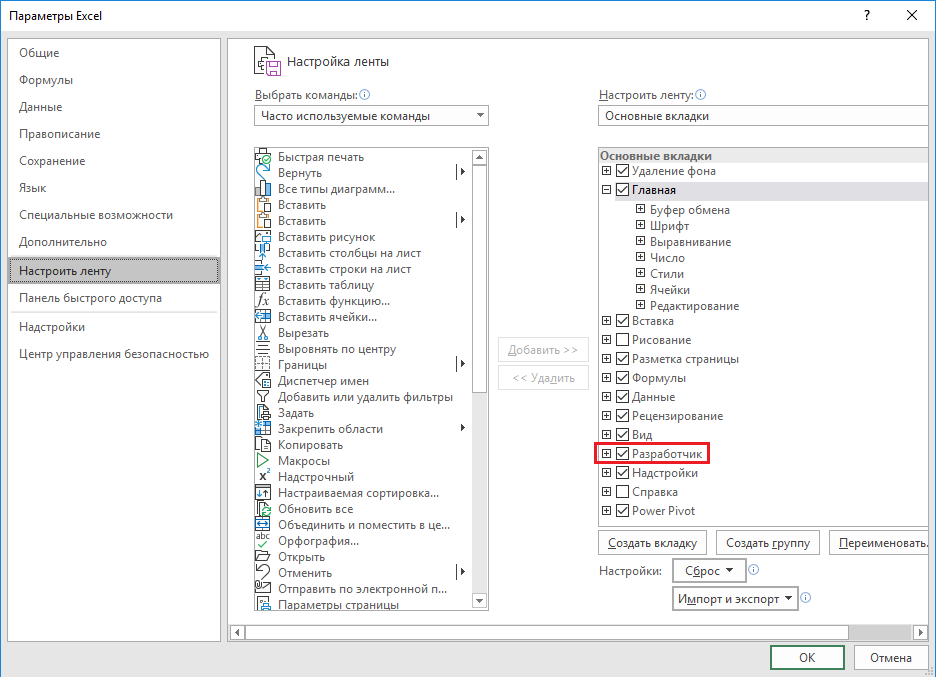The image size is (936, 677).
Task: Uncheck the Формулы tab checkbox
Action: pos(622,378)
